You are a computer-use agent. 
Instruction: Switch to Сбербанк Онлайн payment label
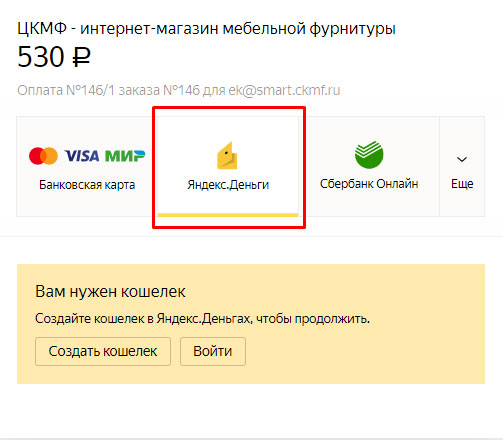[x=369, y=184]
